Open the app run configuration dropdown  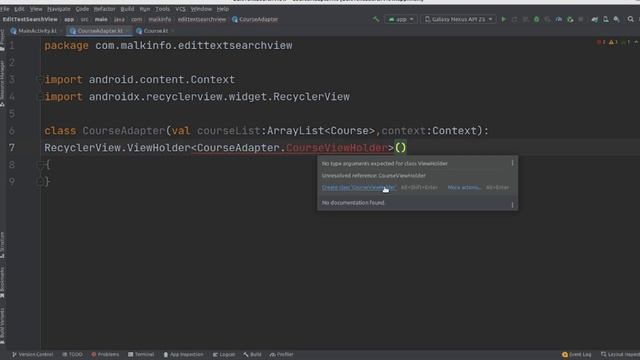pos(401,19)
